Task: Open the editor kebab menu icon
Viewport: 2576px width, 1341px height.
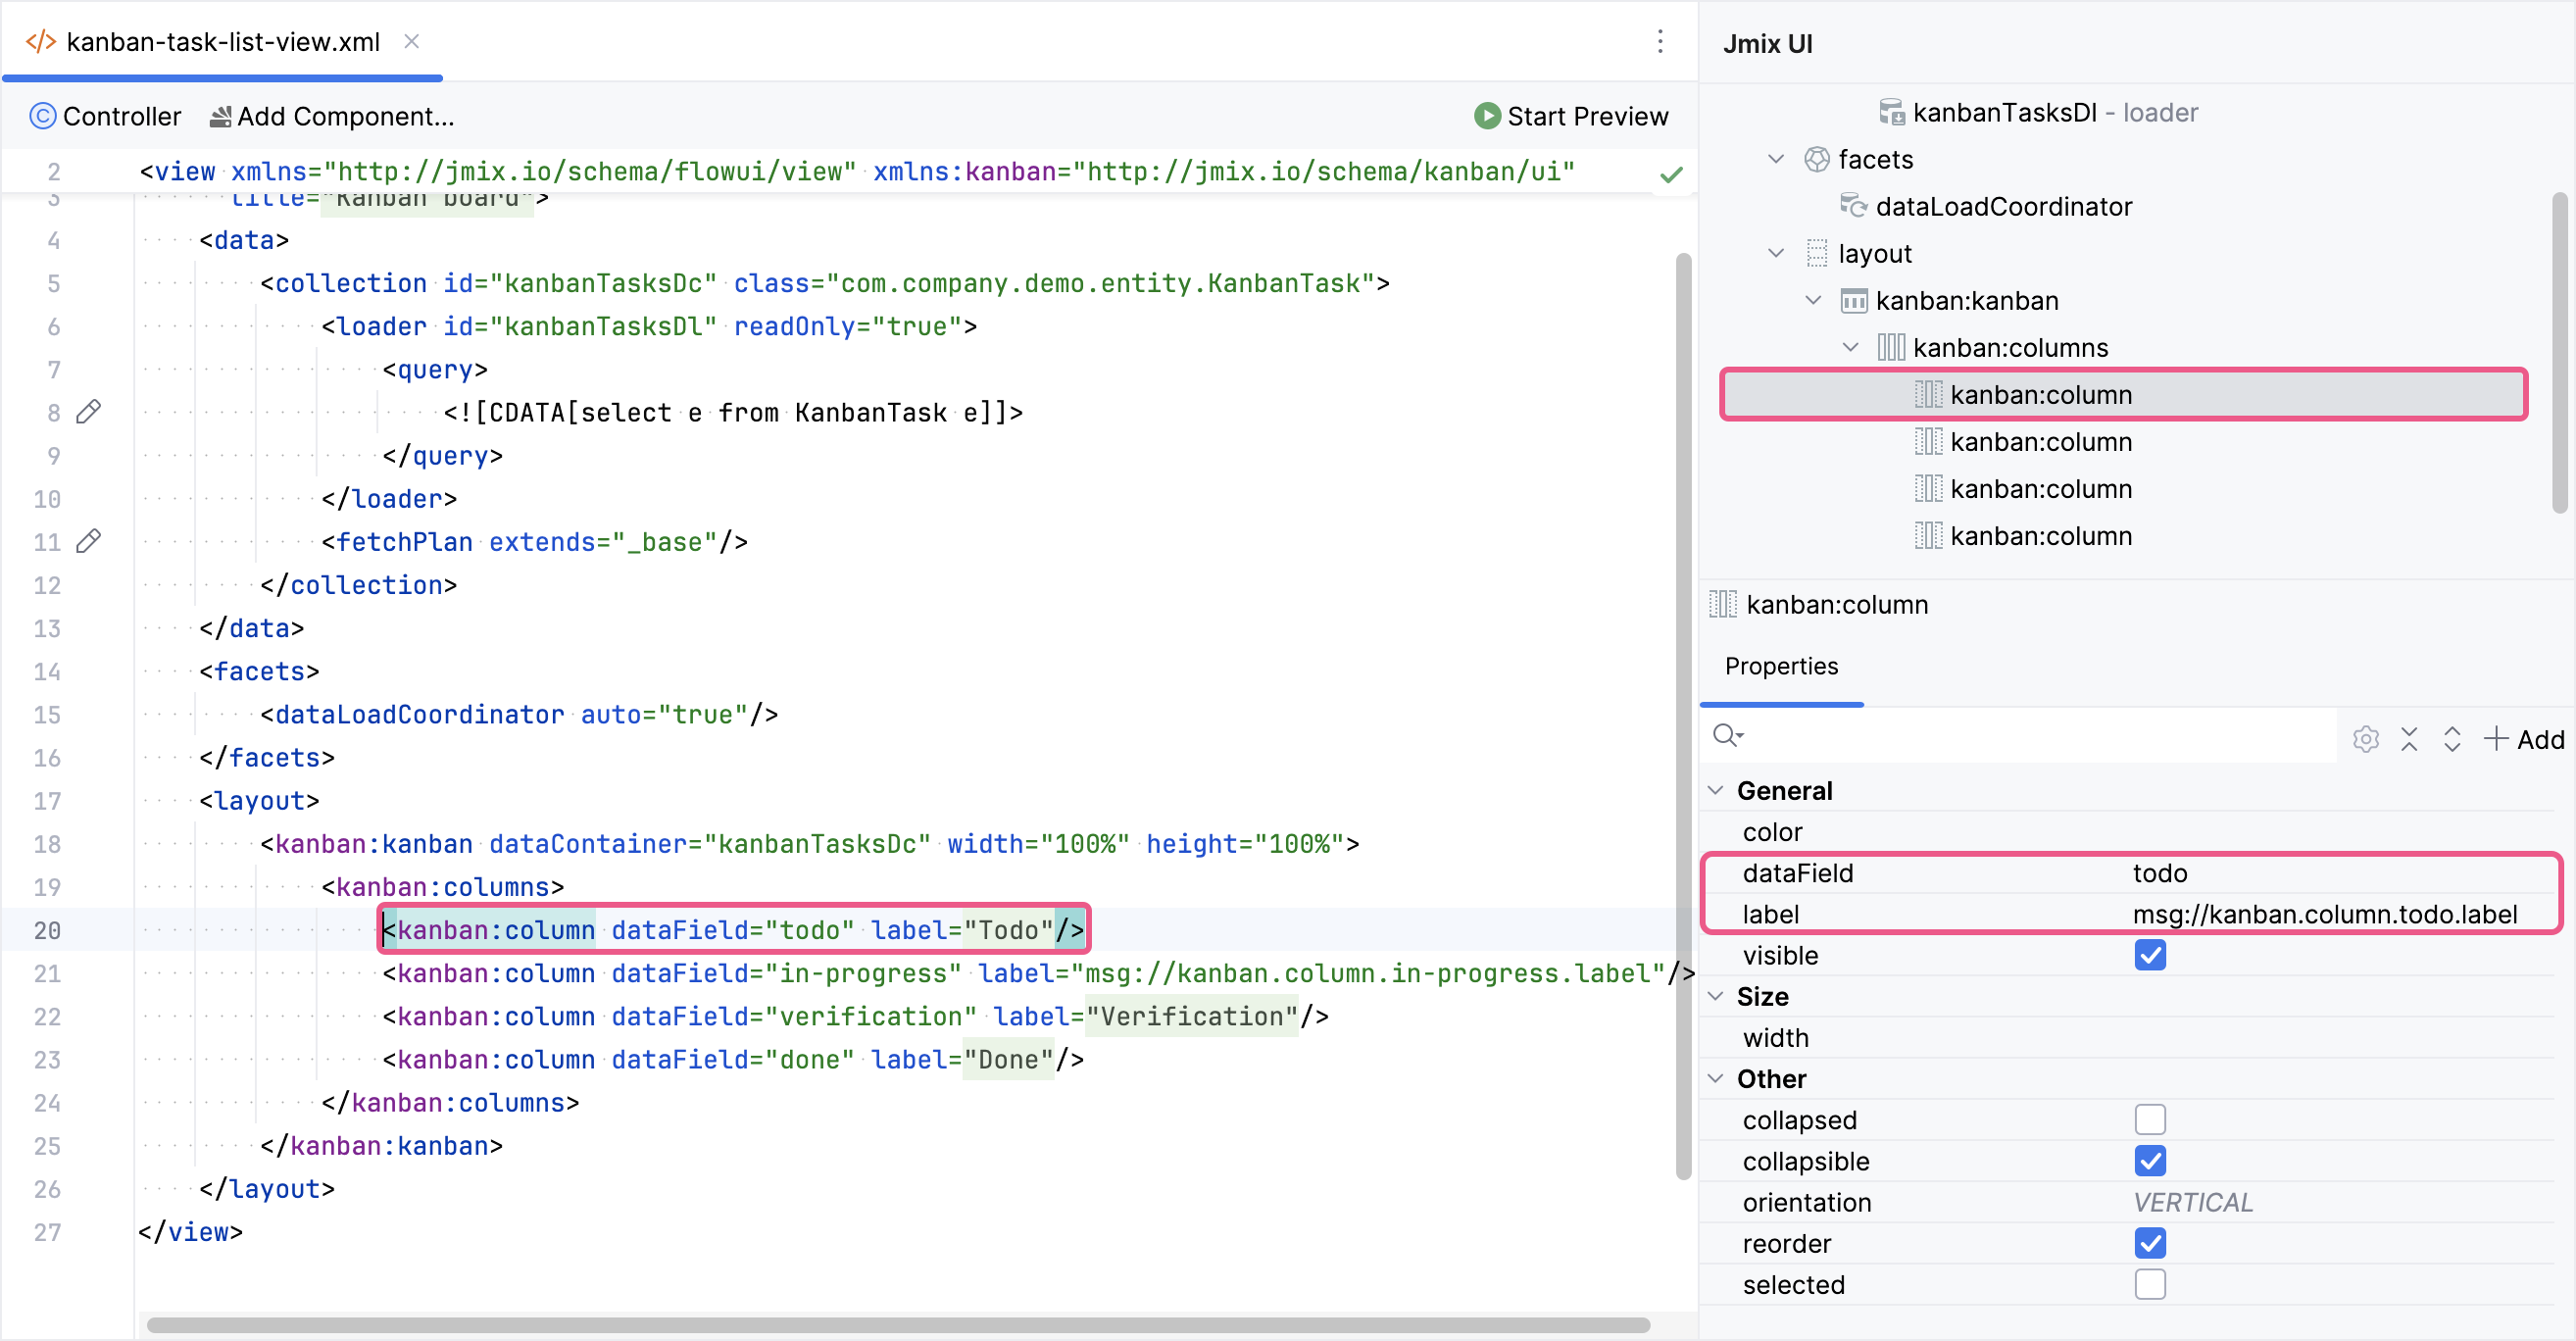Action: pos(1660,42)
